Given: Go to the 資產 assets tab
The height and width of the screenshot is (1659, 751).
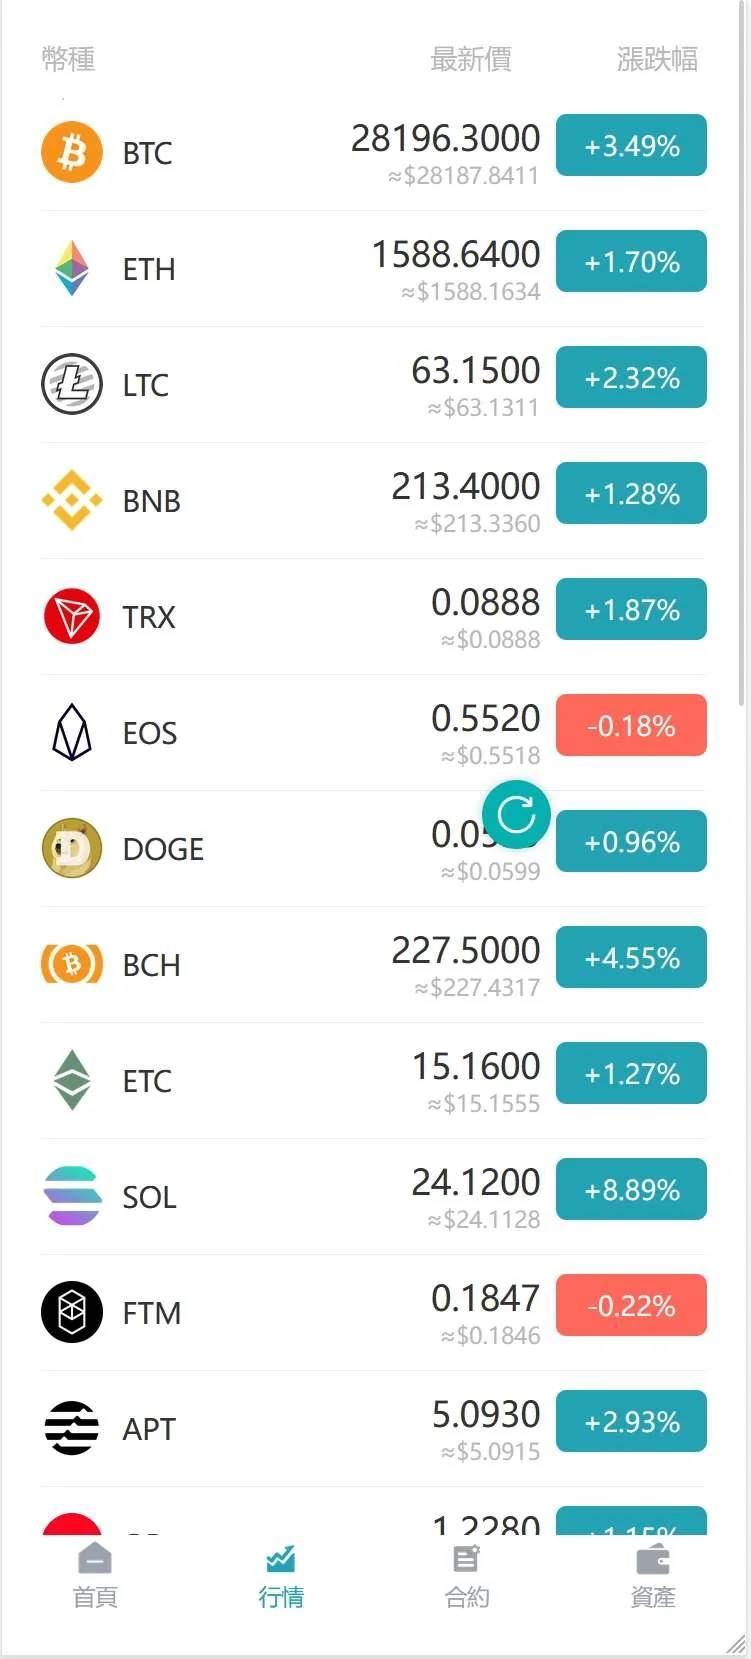Looking at the screenshot, I should pos(653,1577).
